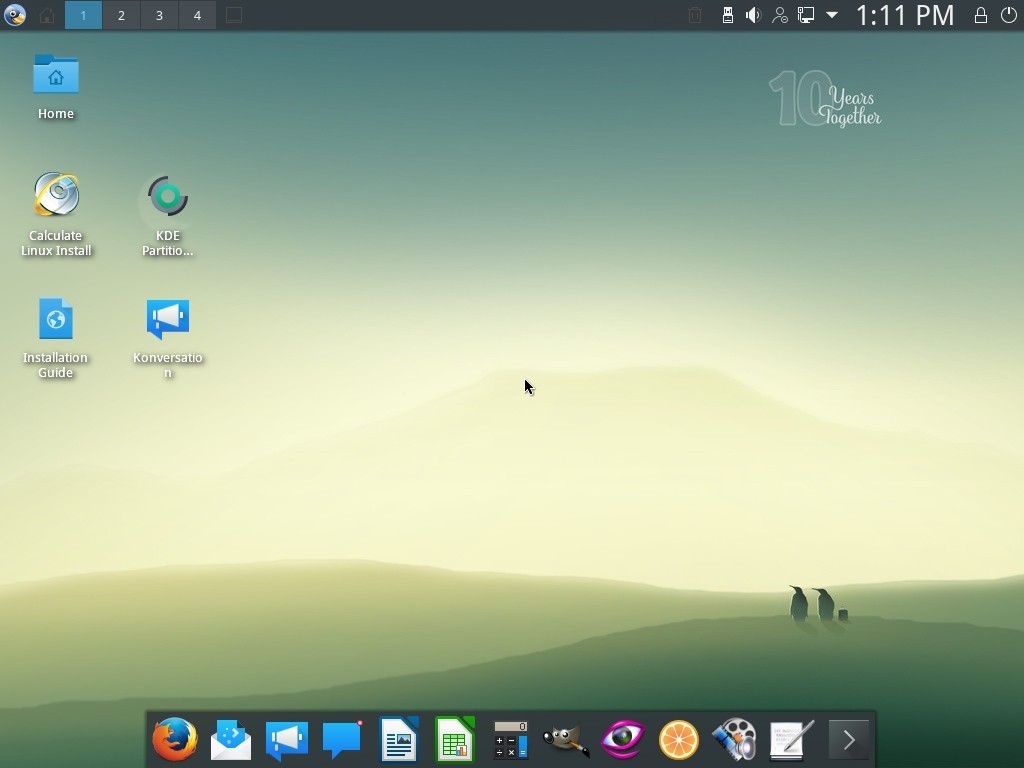Screen dimensions: 1024x768
Task: Click the device notifier tray icon
Action: coord(727,15)
